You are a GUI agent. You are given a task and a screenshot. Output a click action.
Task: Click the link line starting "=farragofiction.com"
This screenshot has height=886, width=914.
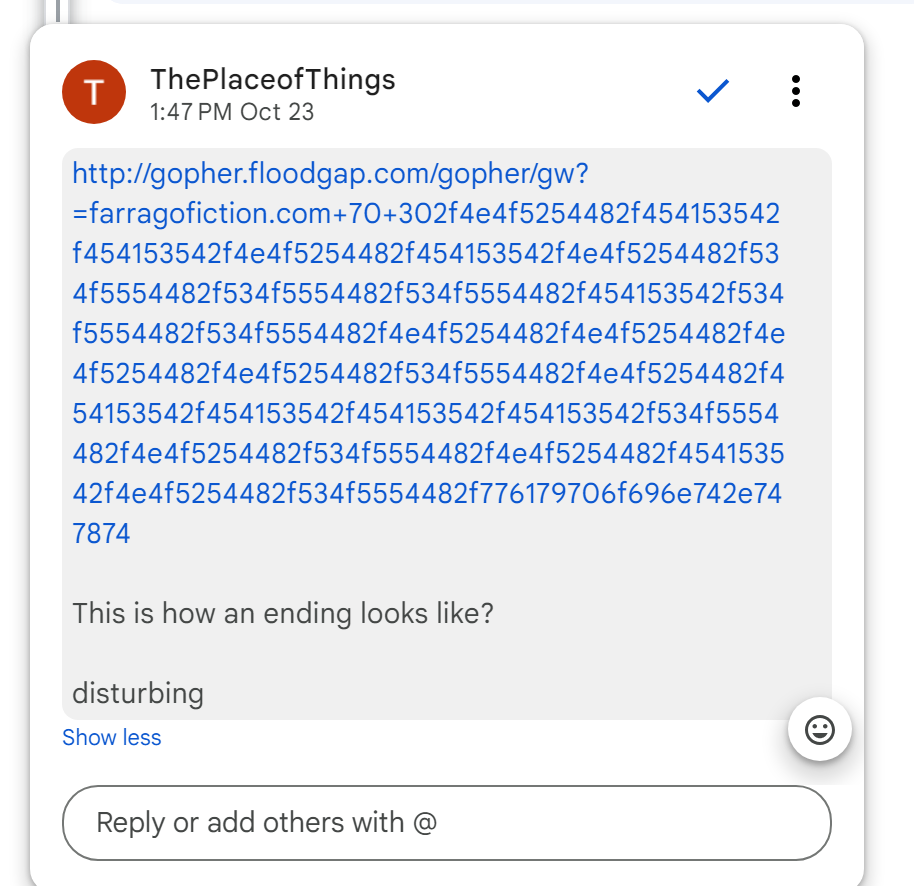coord(426,214)
